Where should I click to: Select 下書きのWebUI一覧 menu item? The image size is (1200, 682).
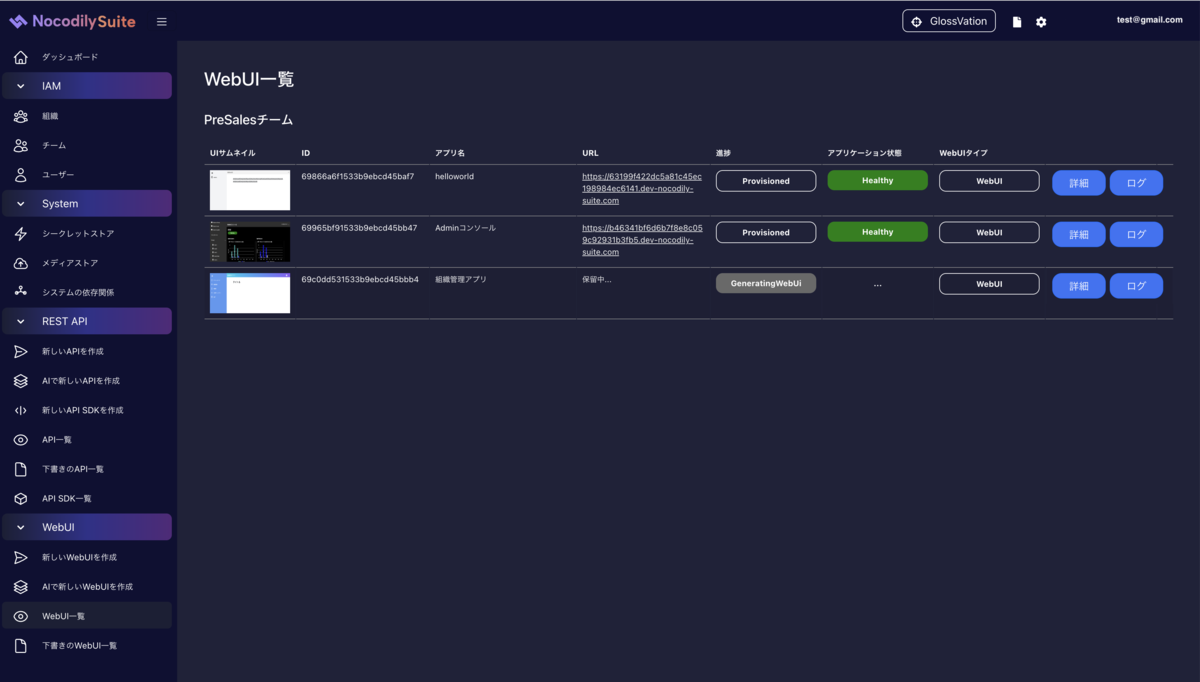(x=87, y=646)
